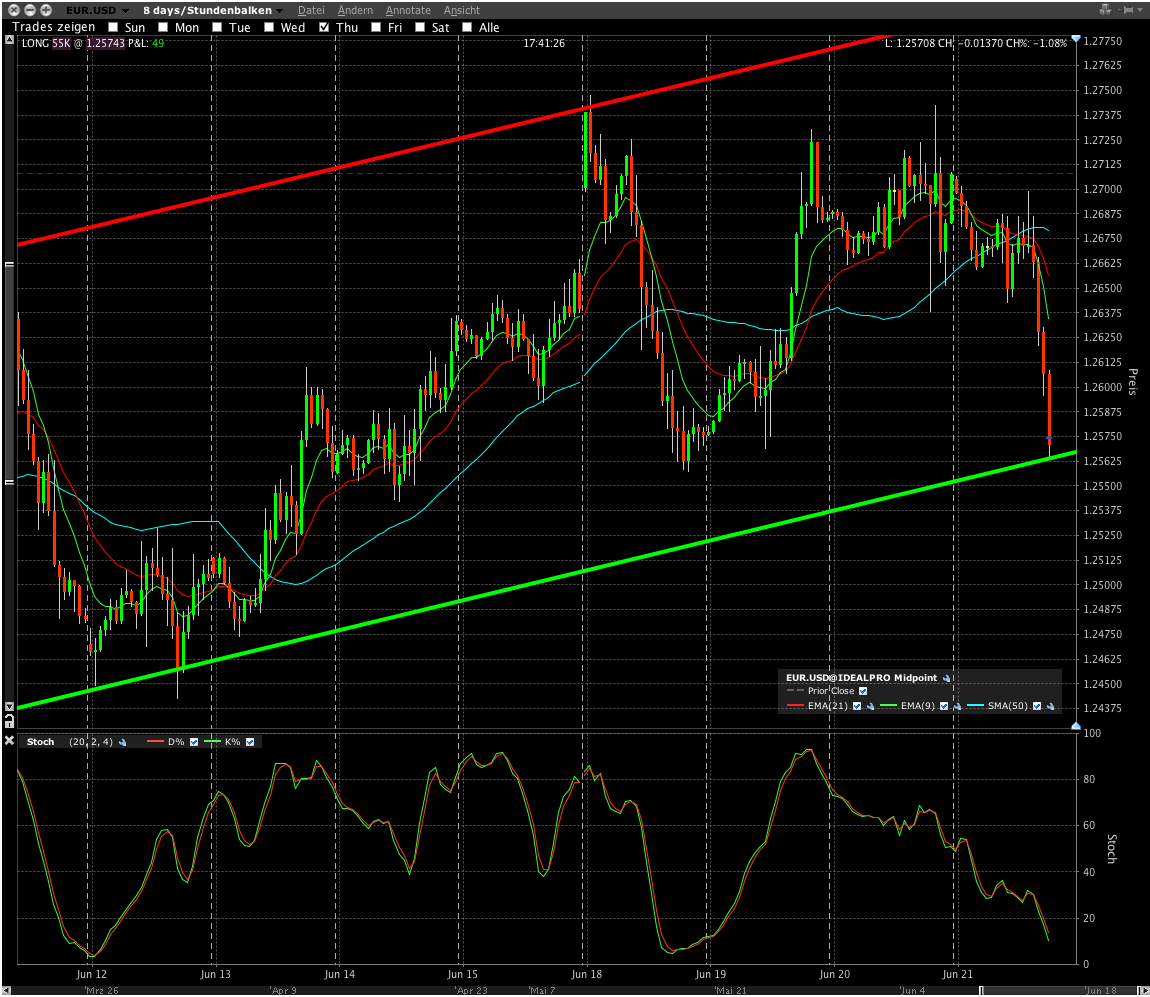Open the dropdown arrow in the top right corner
This screenshot has height=997, width=1150.
pyautogui.click(x=1142, y=10)
